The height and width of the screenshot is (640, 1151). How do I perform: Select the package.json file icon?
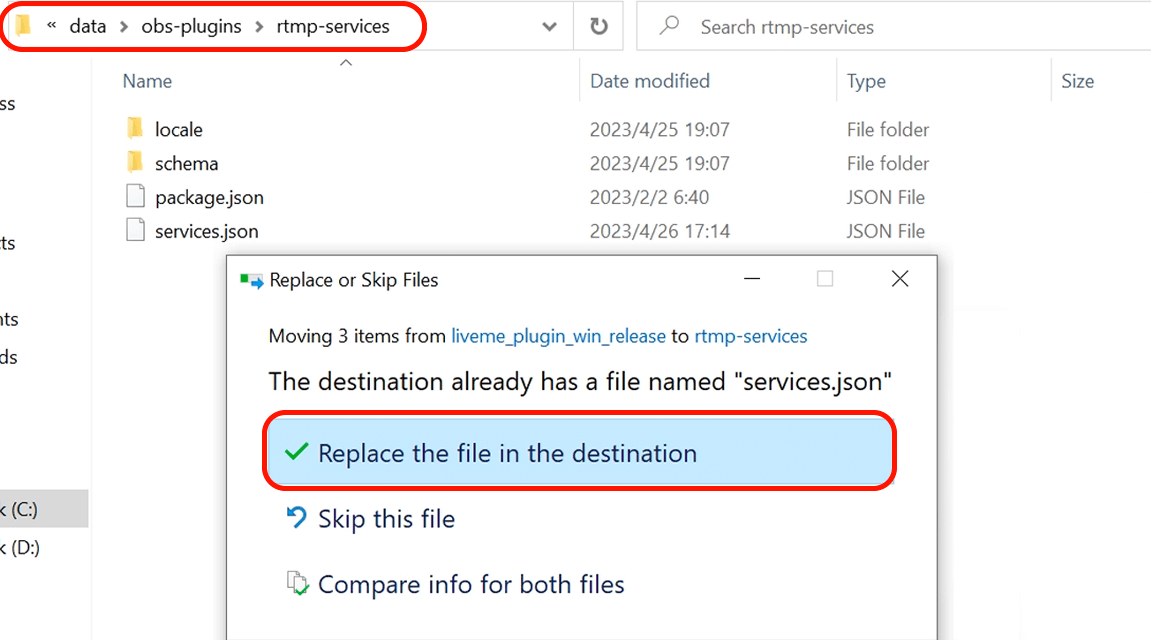pyautogui.click(x=136, y=197)
